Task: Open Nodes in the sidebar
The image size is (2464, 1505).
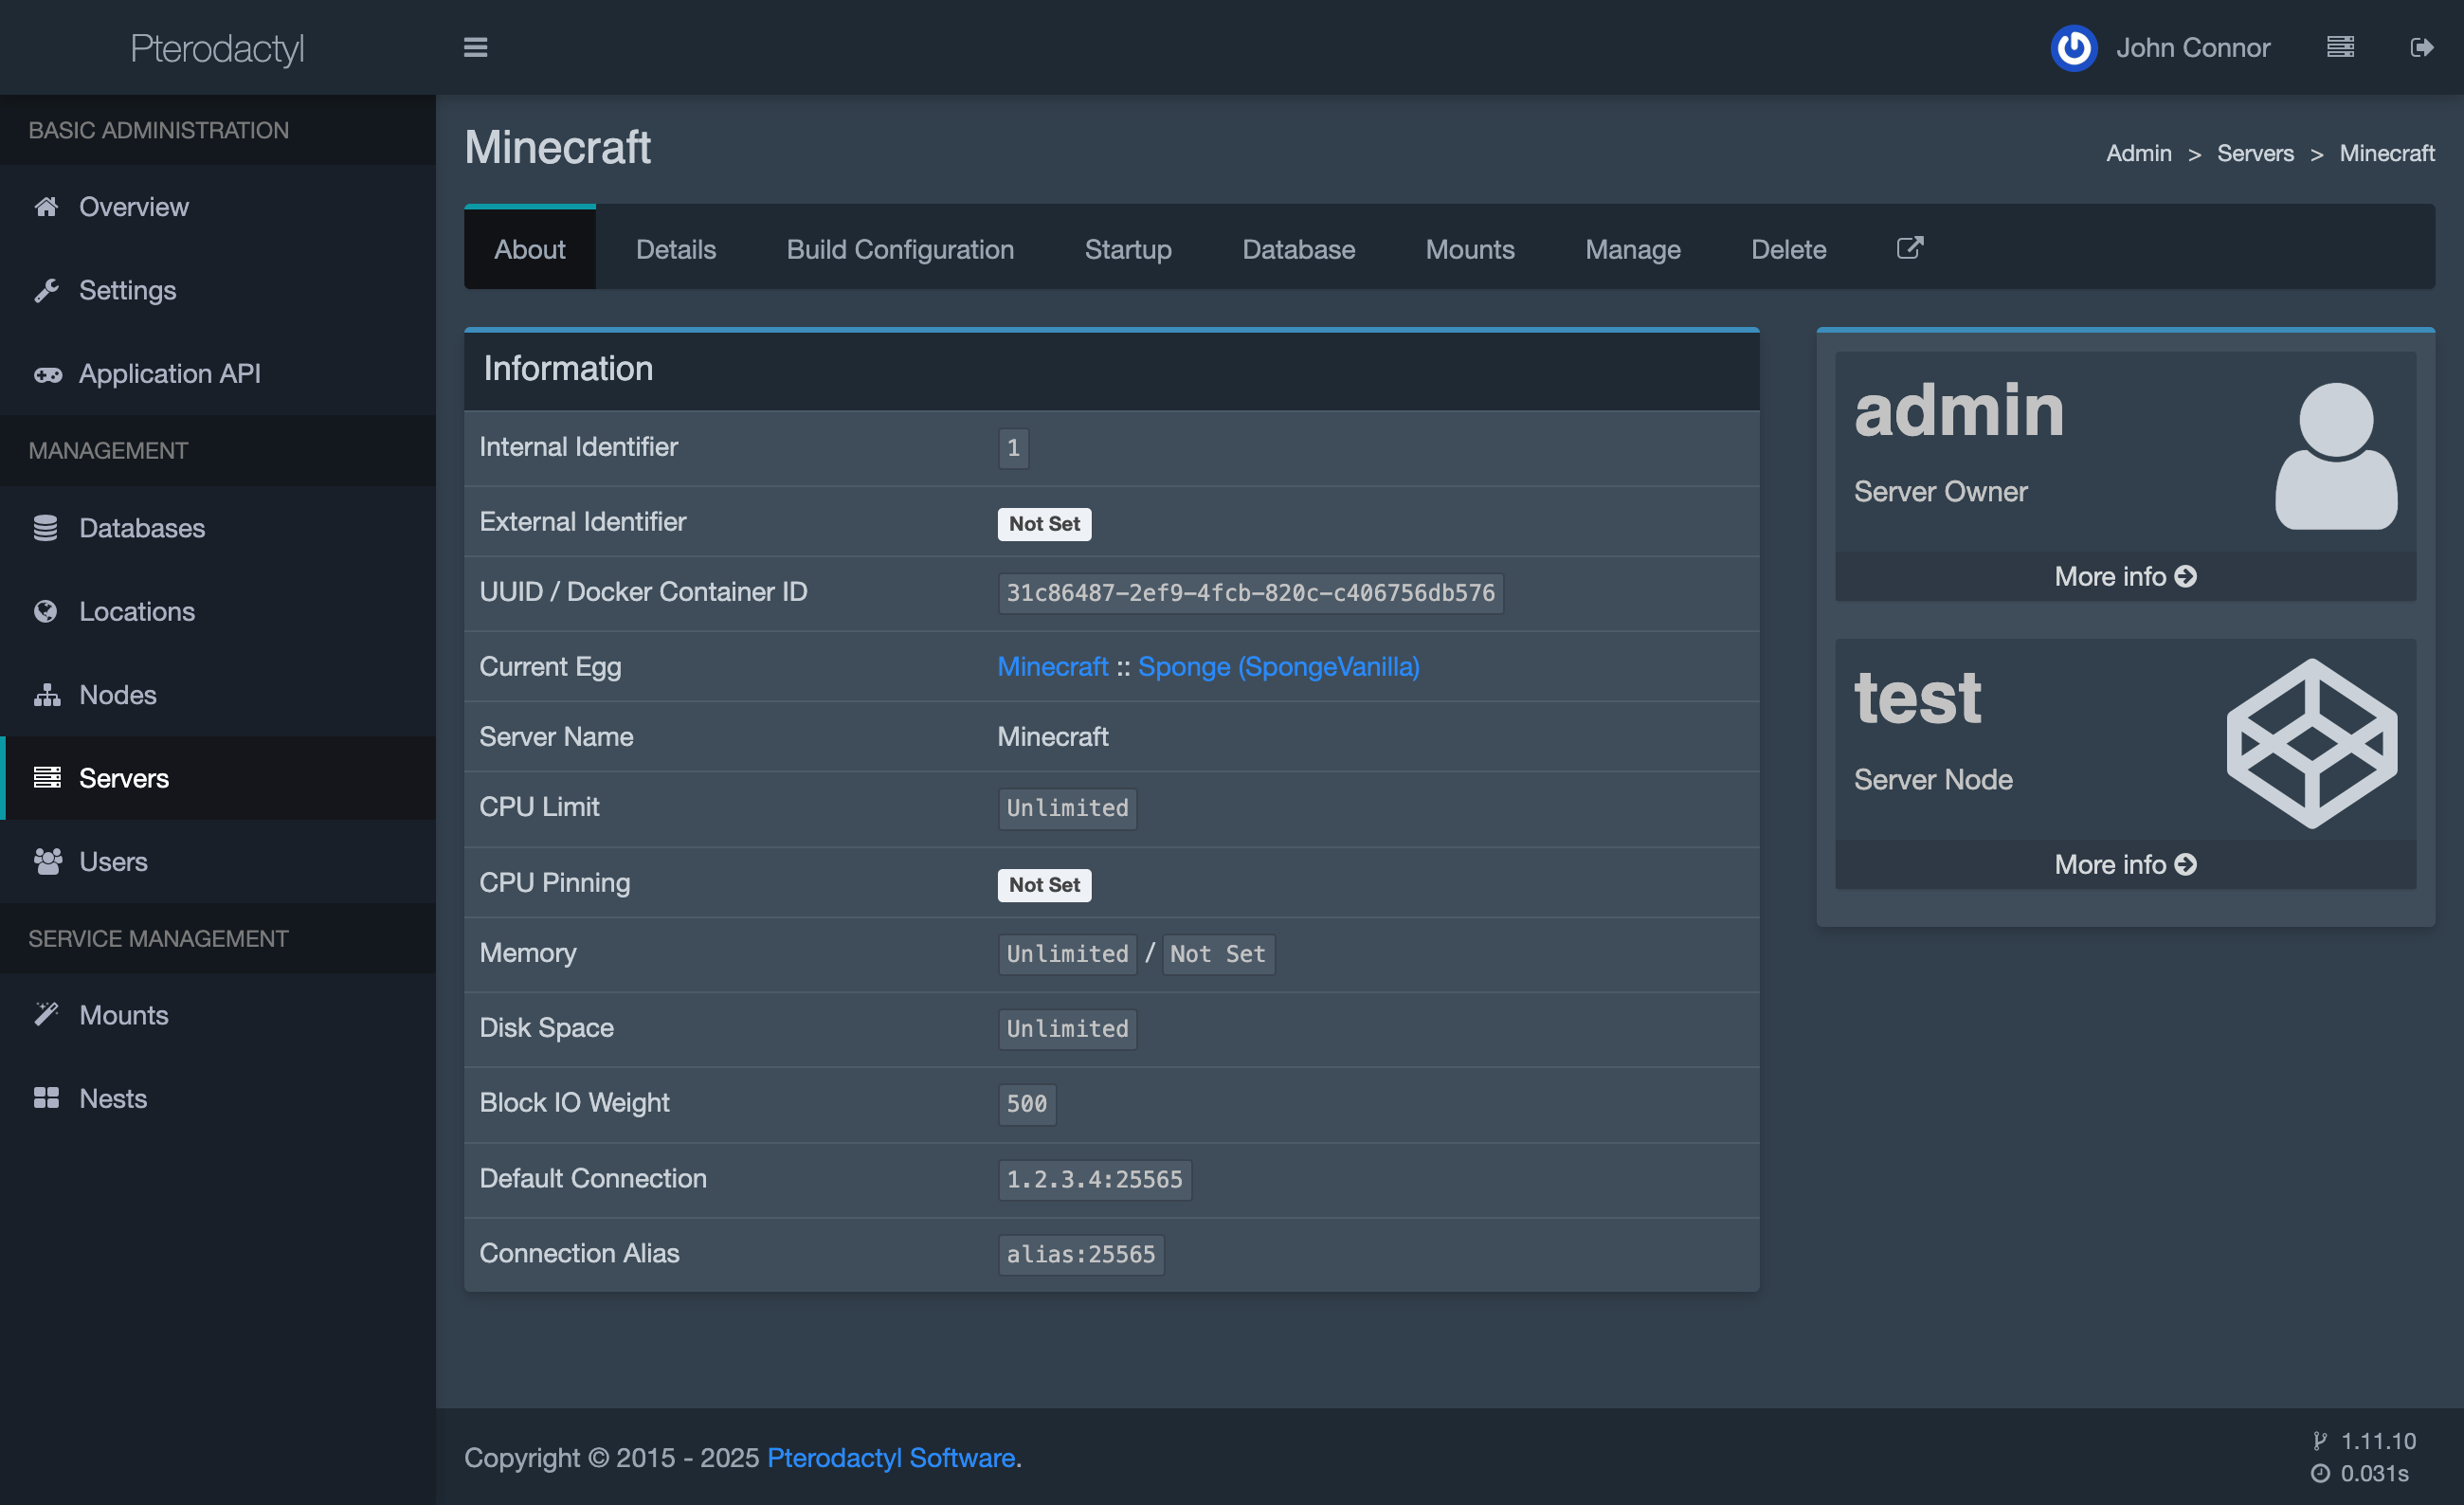Action: coord(218,694)
